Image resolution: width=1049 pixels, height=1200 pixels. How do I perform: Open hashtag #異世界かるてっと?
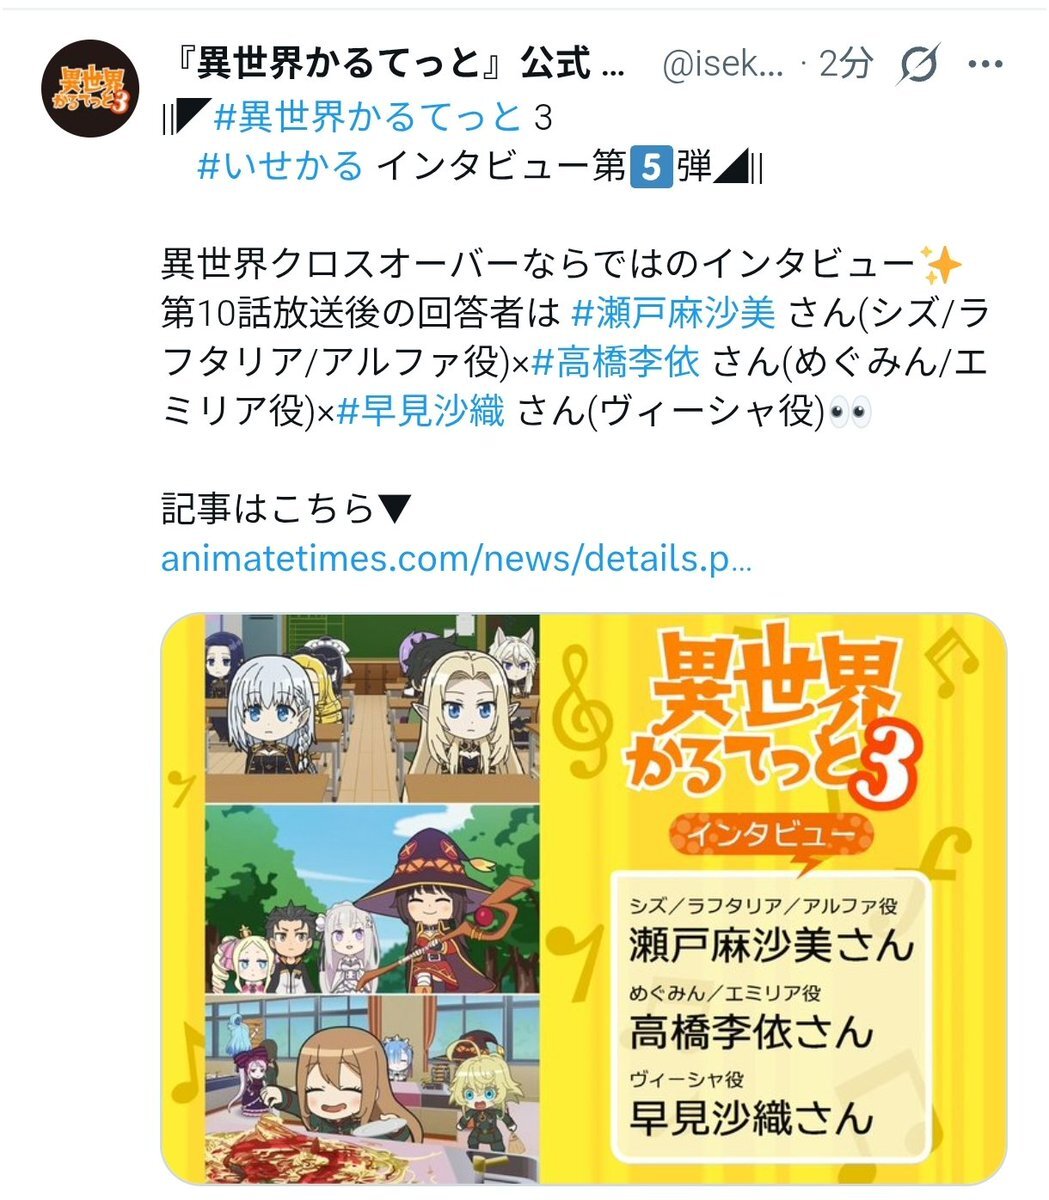[x=367, y=119]
